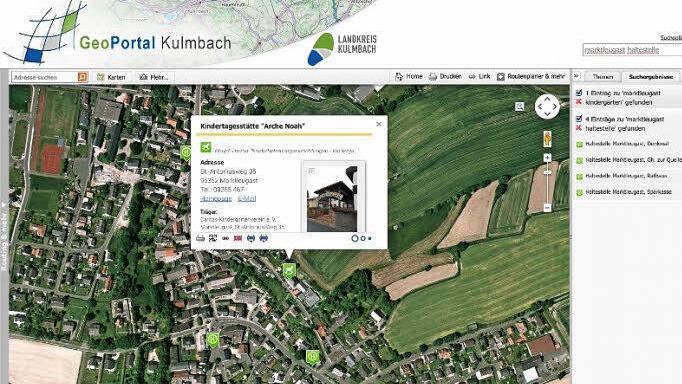Viewport: 682px width, 384px height.
Task: Open the Homepage link in popup
Action: point(216,199)
